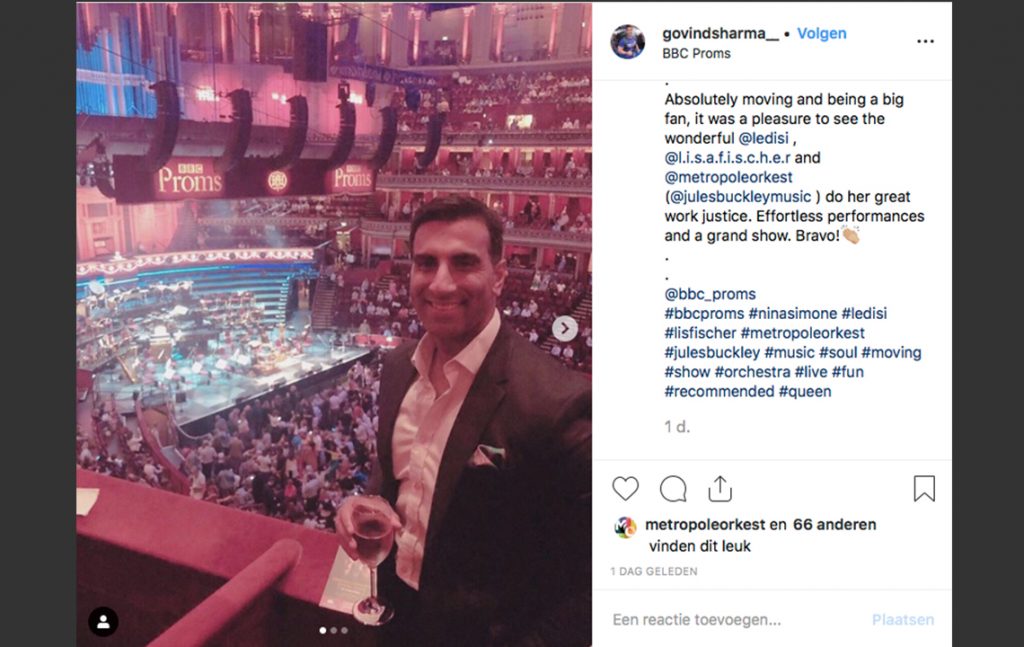Open the three-dot options menu

point(925,41)
